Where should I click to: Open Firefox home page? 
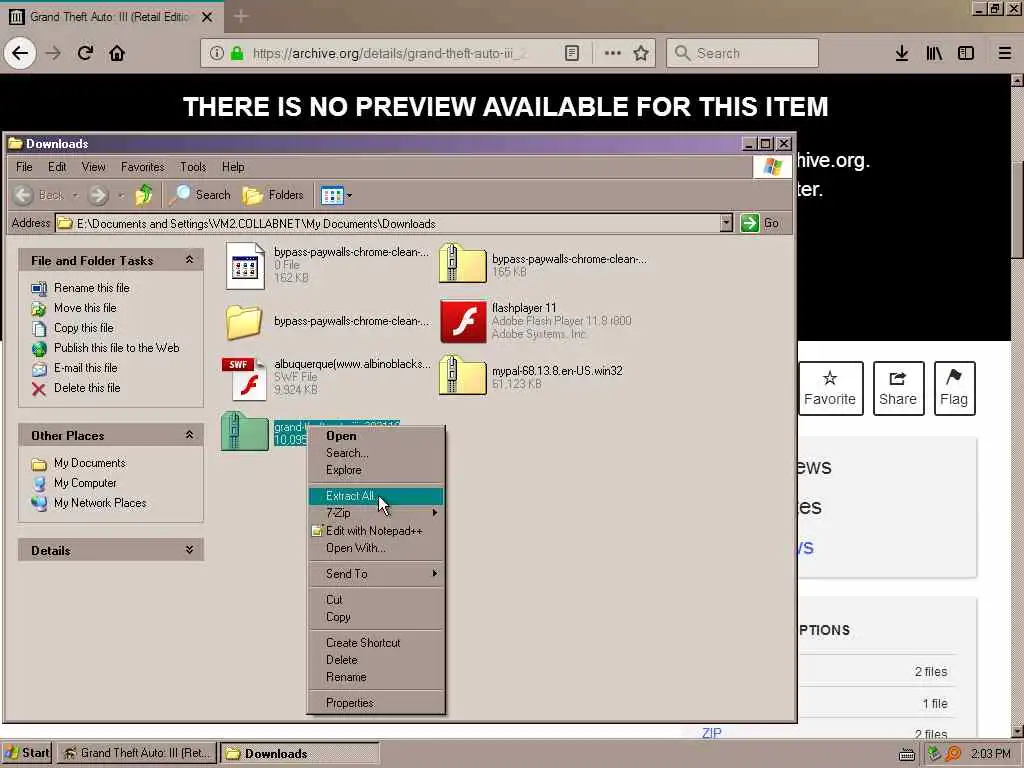click(117, 53)
